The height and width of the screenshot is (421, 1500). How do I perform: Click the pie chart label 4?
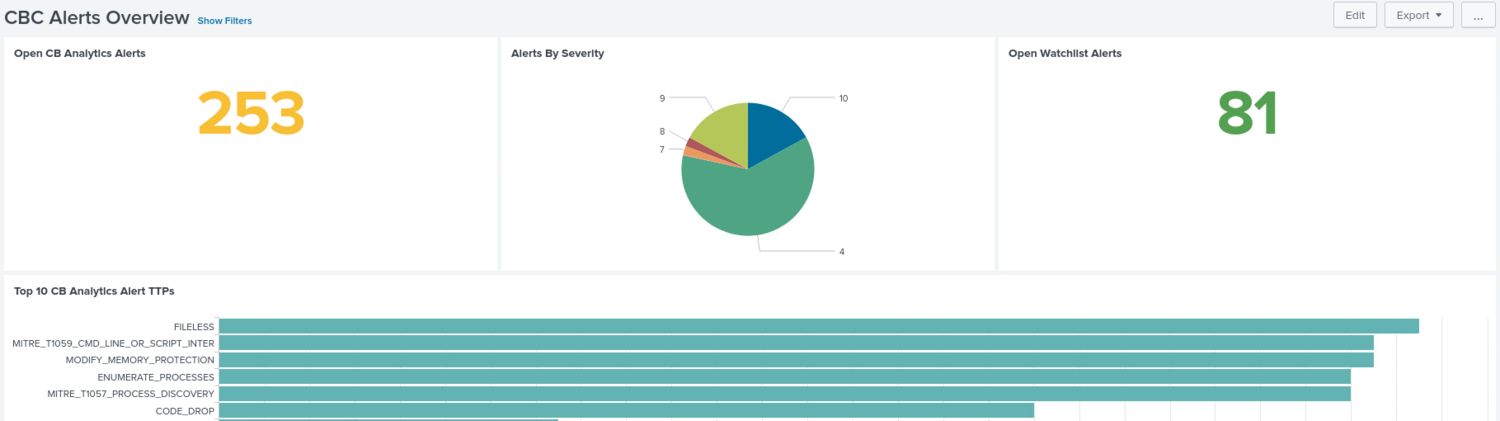click(842, 252)
